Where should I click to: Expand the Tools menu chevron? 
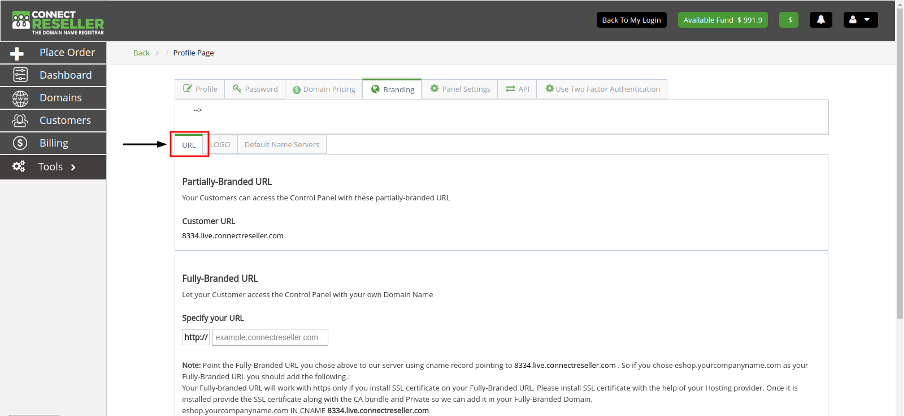click(73, 168)
